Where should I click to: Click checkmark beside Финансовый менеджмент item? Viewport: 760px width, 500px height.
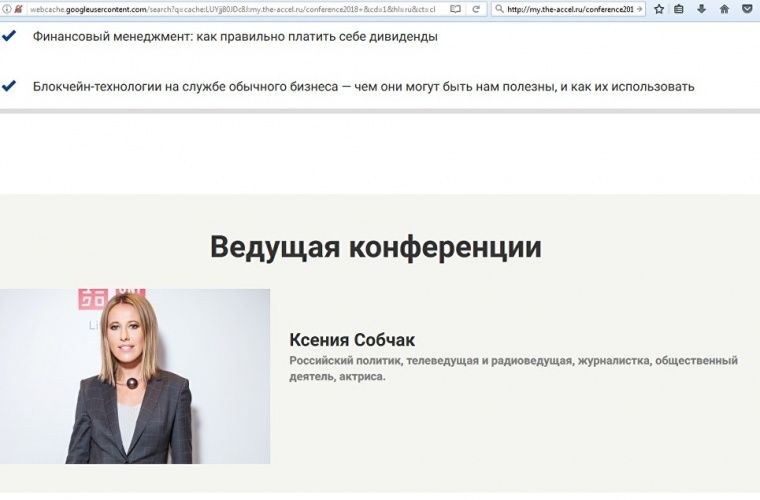(9, 36)
